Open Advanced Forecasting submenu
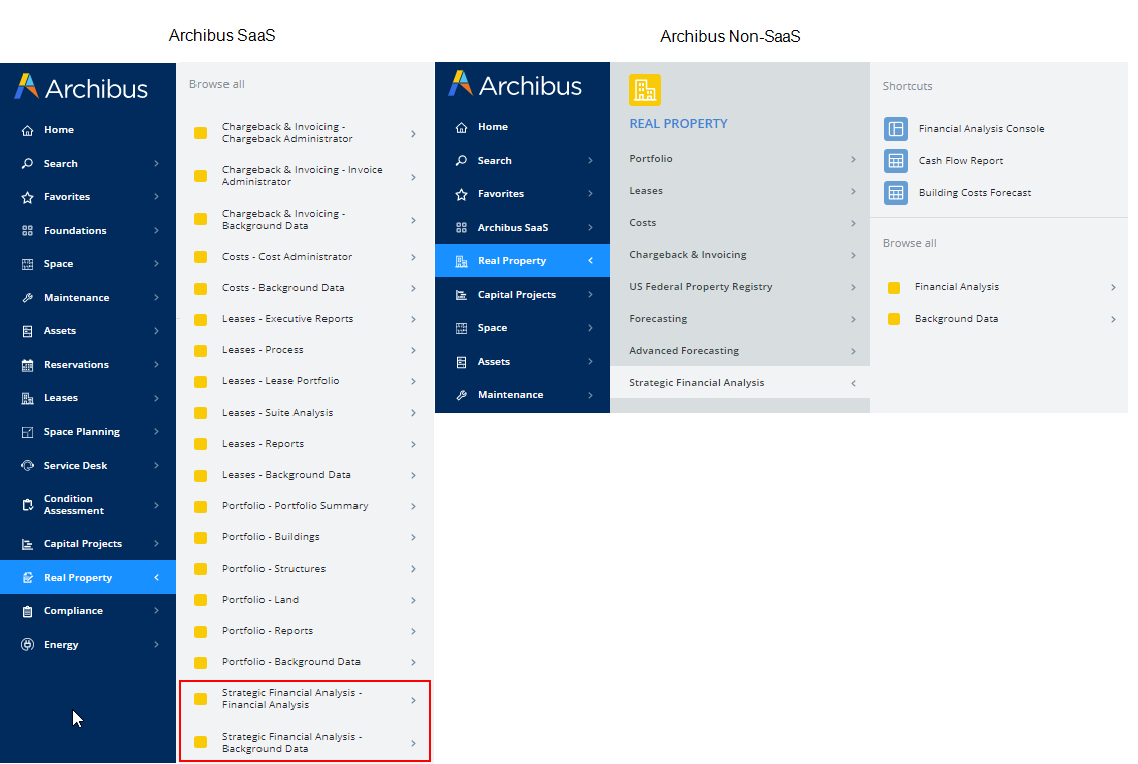This screenshot has height=764, width=1138. [x=740, y=350]
